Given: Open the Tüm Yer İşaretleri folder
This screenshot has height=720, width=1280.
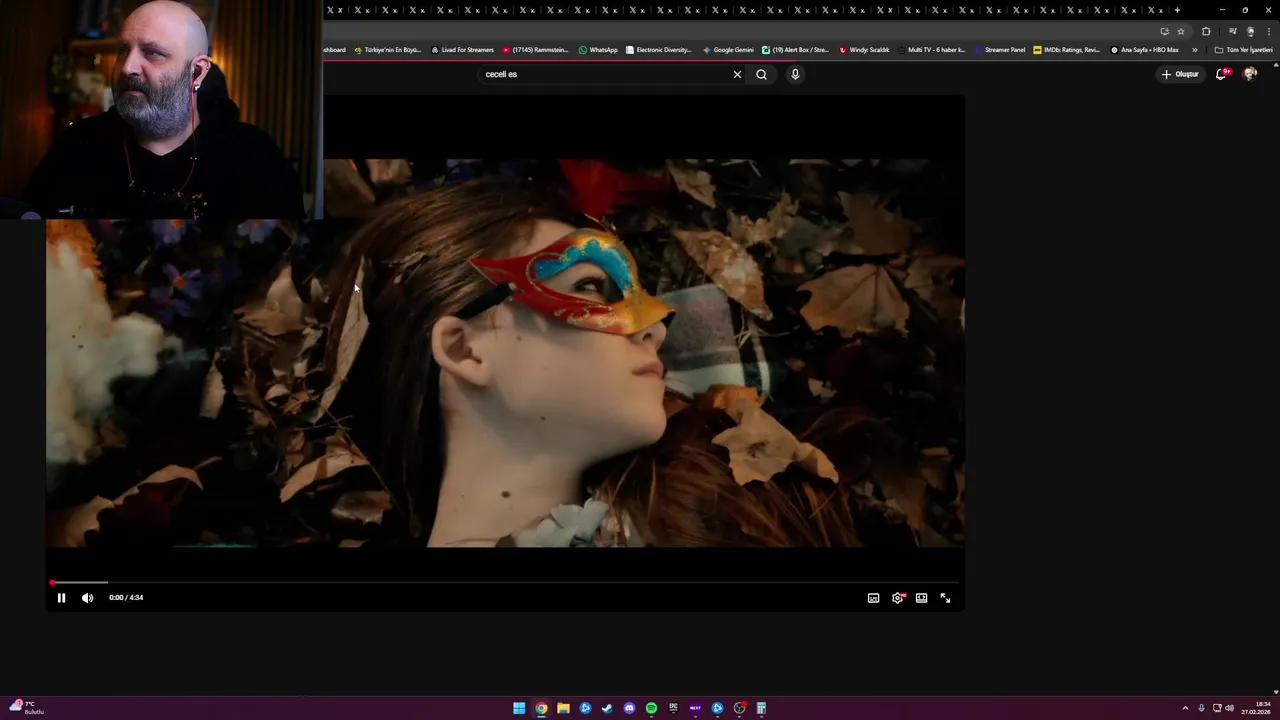Looking at the screenshot, I should [x=1243, y=50].
